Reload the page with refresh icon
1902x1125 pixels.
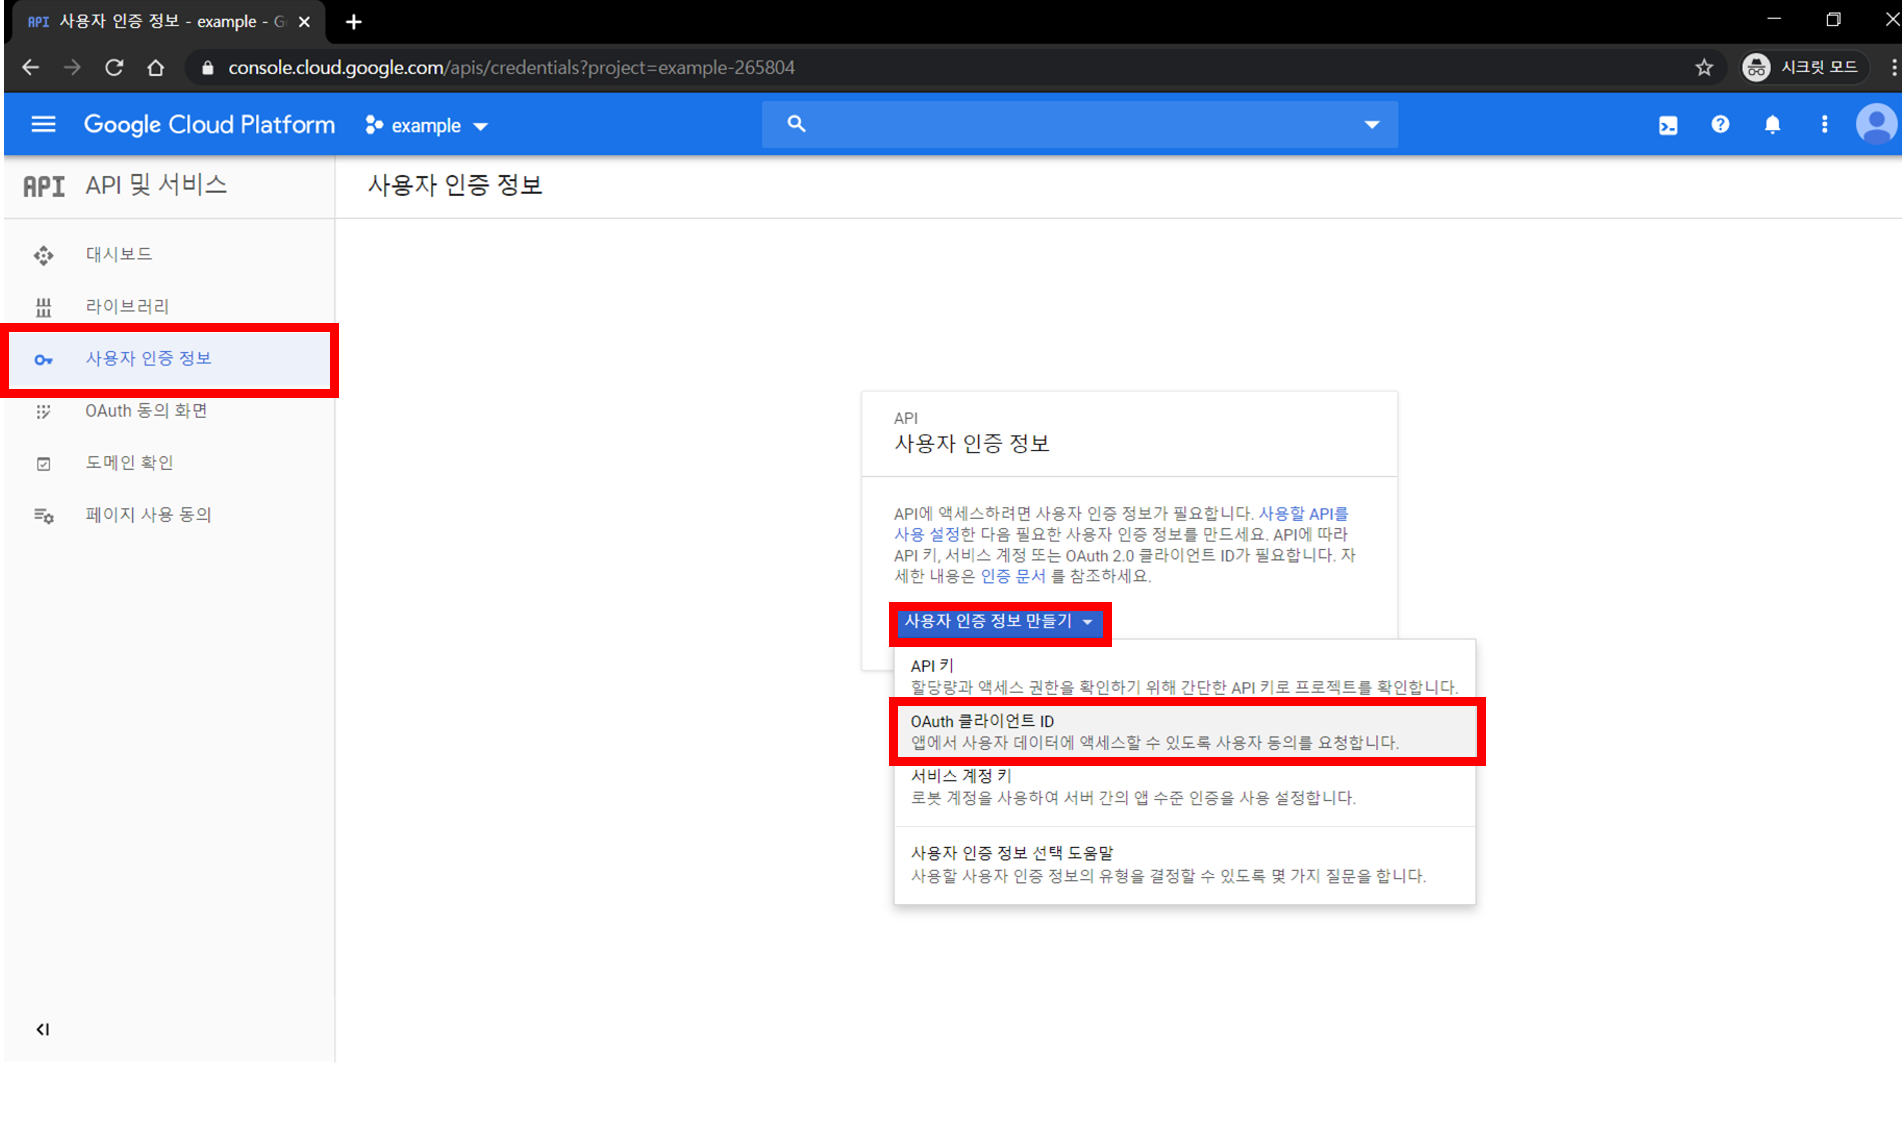pyautogui.click(x=114, y=68)
